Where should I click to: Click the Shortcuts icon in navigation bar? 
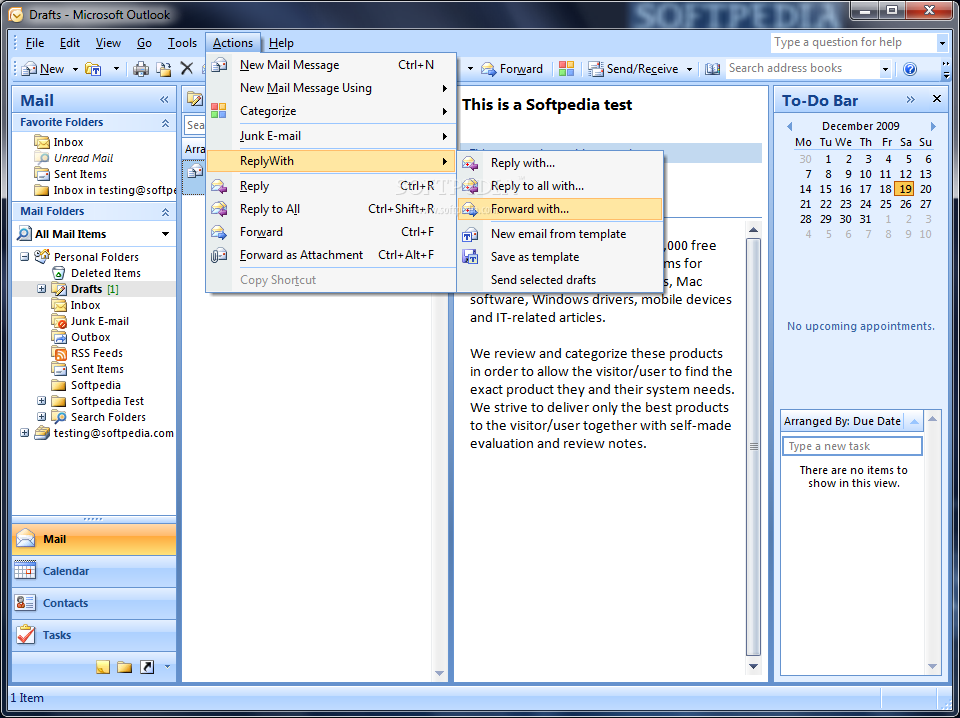(147, 667)
